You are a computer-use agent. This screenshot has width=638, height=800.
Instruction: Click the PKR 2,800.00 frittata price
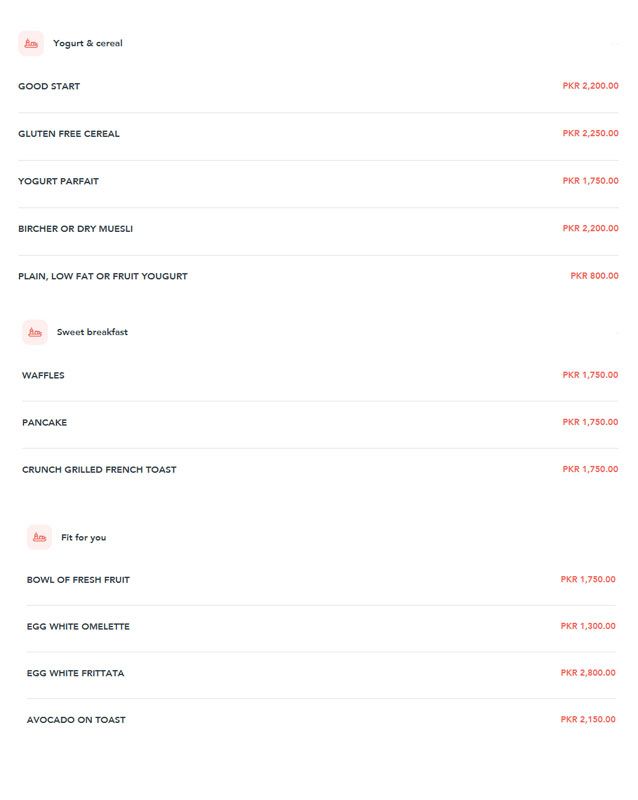click(x=588, y=672)
